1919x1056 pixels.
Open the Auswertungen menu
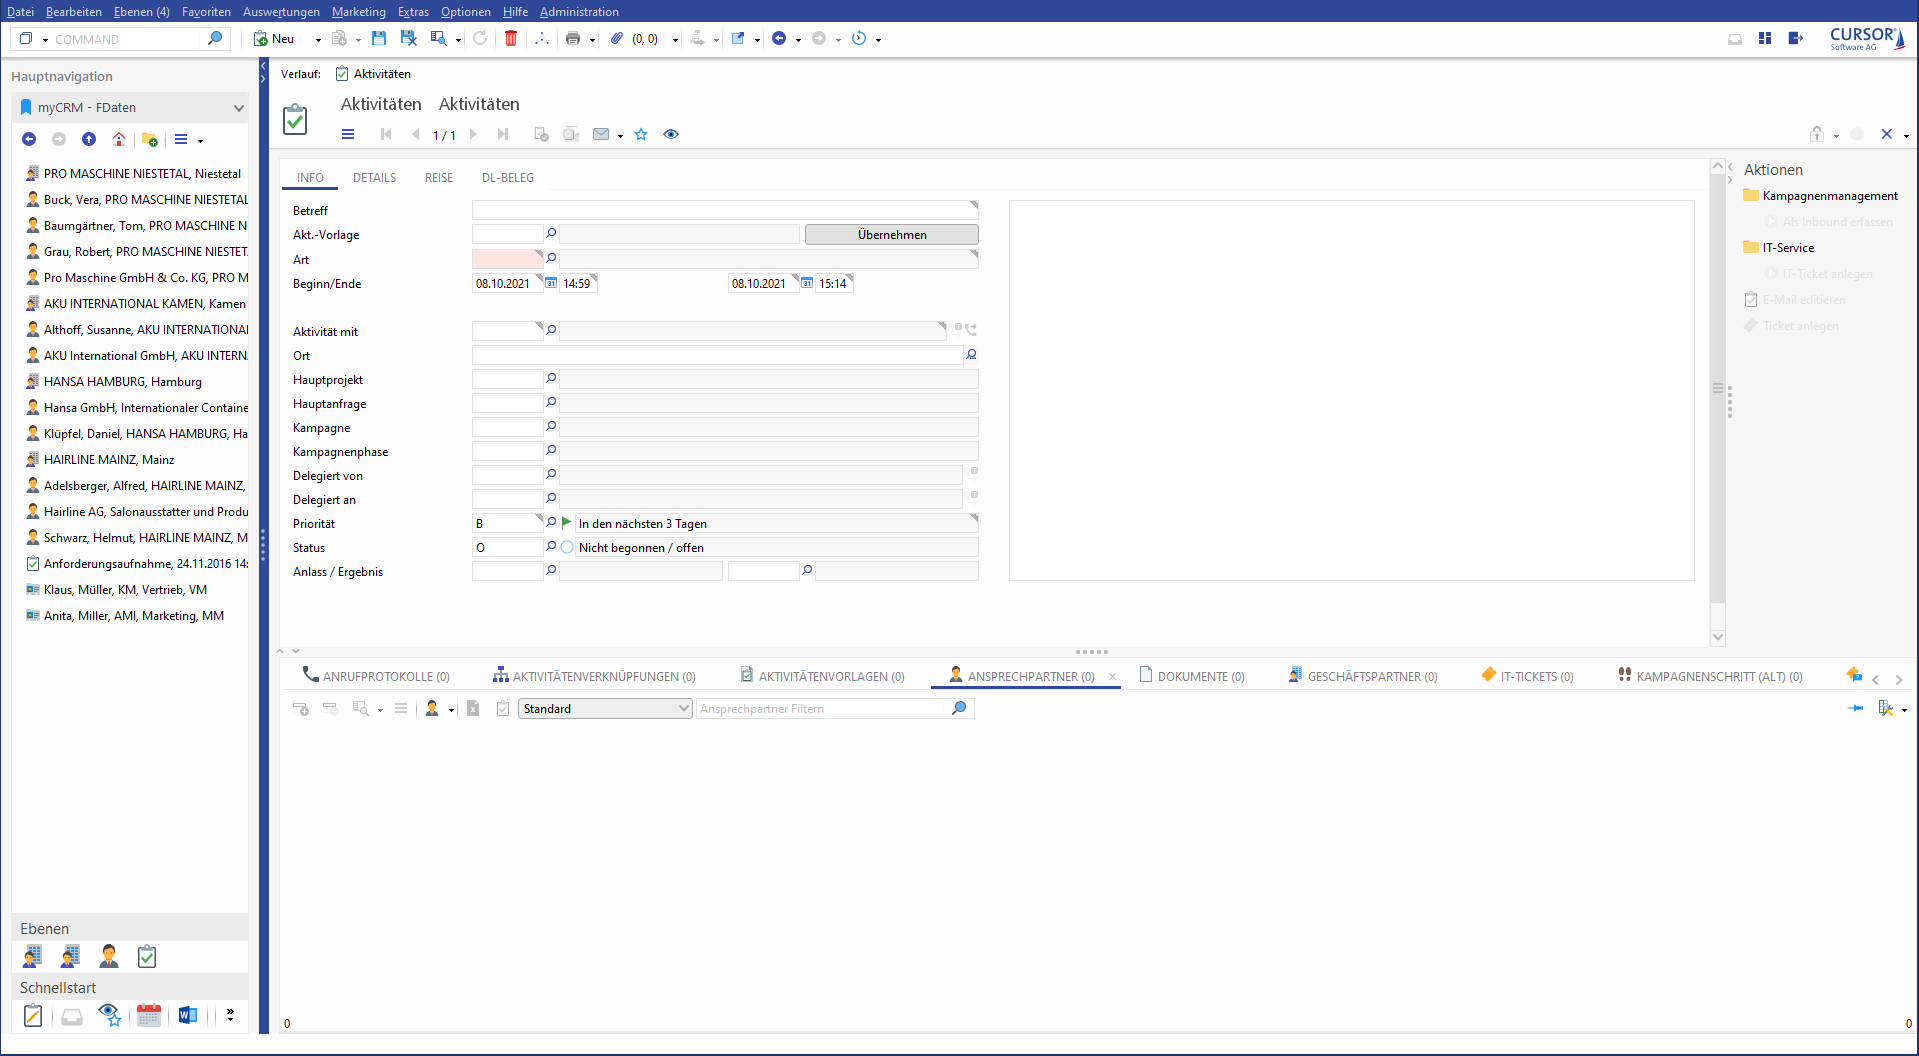[281, 12]
